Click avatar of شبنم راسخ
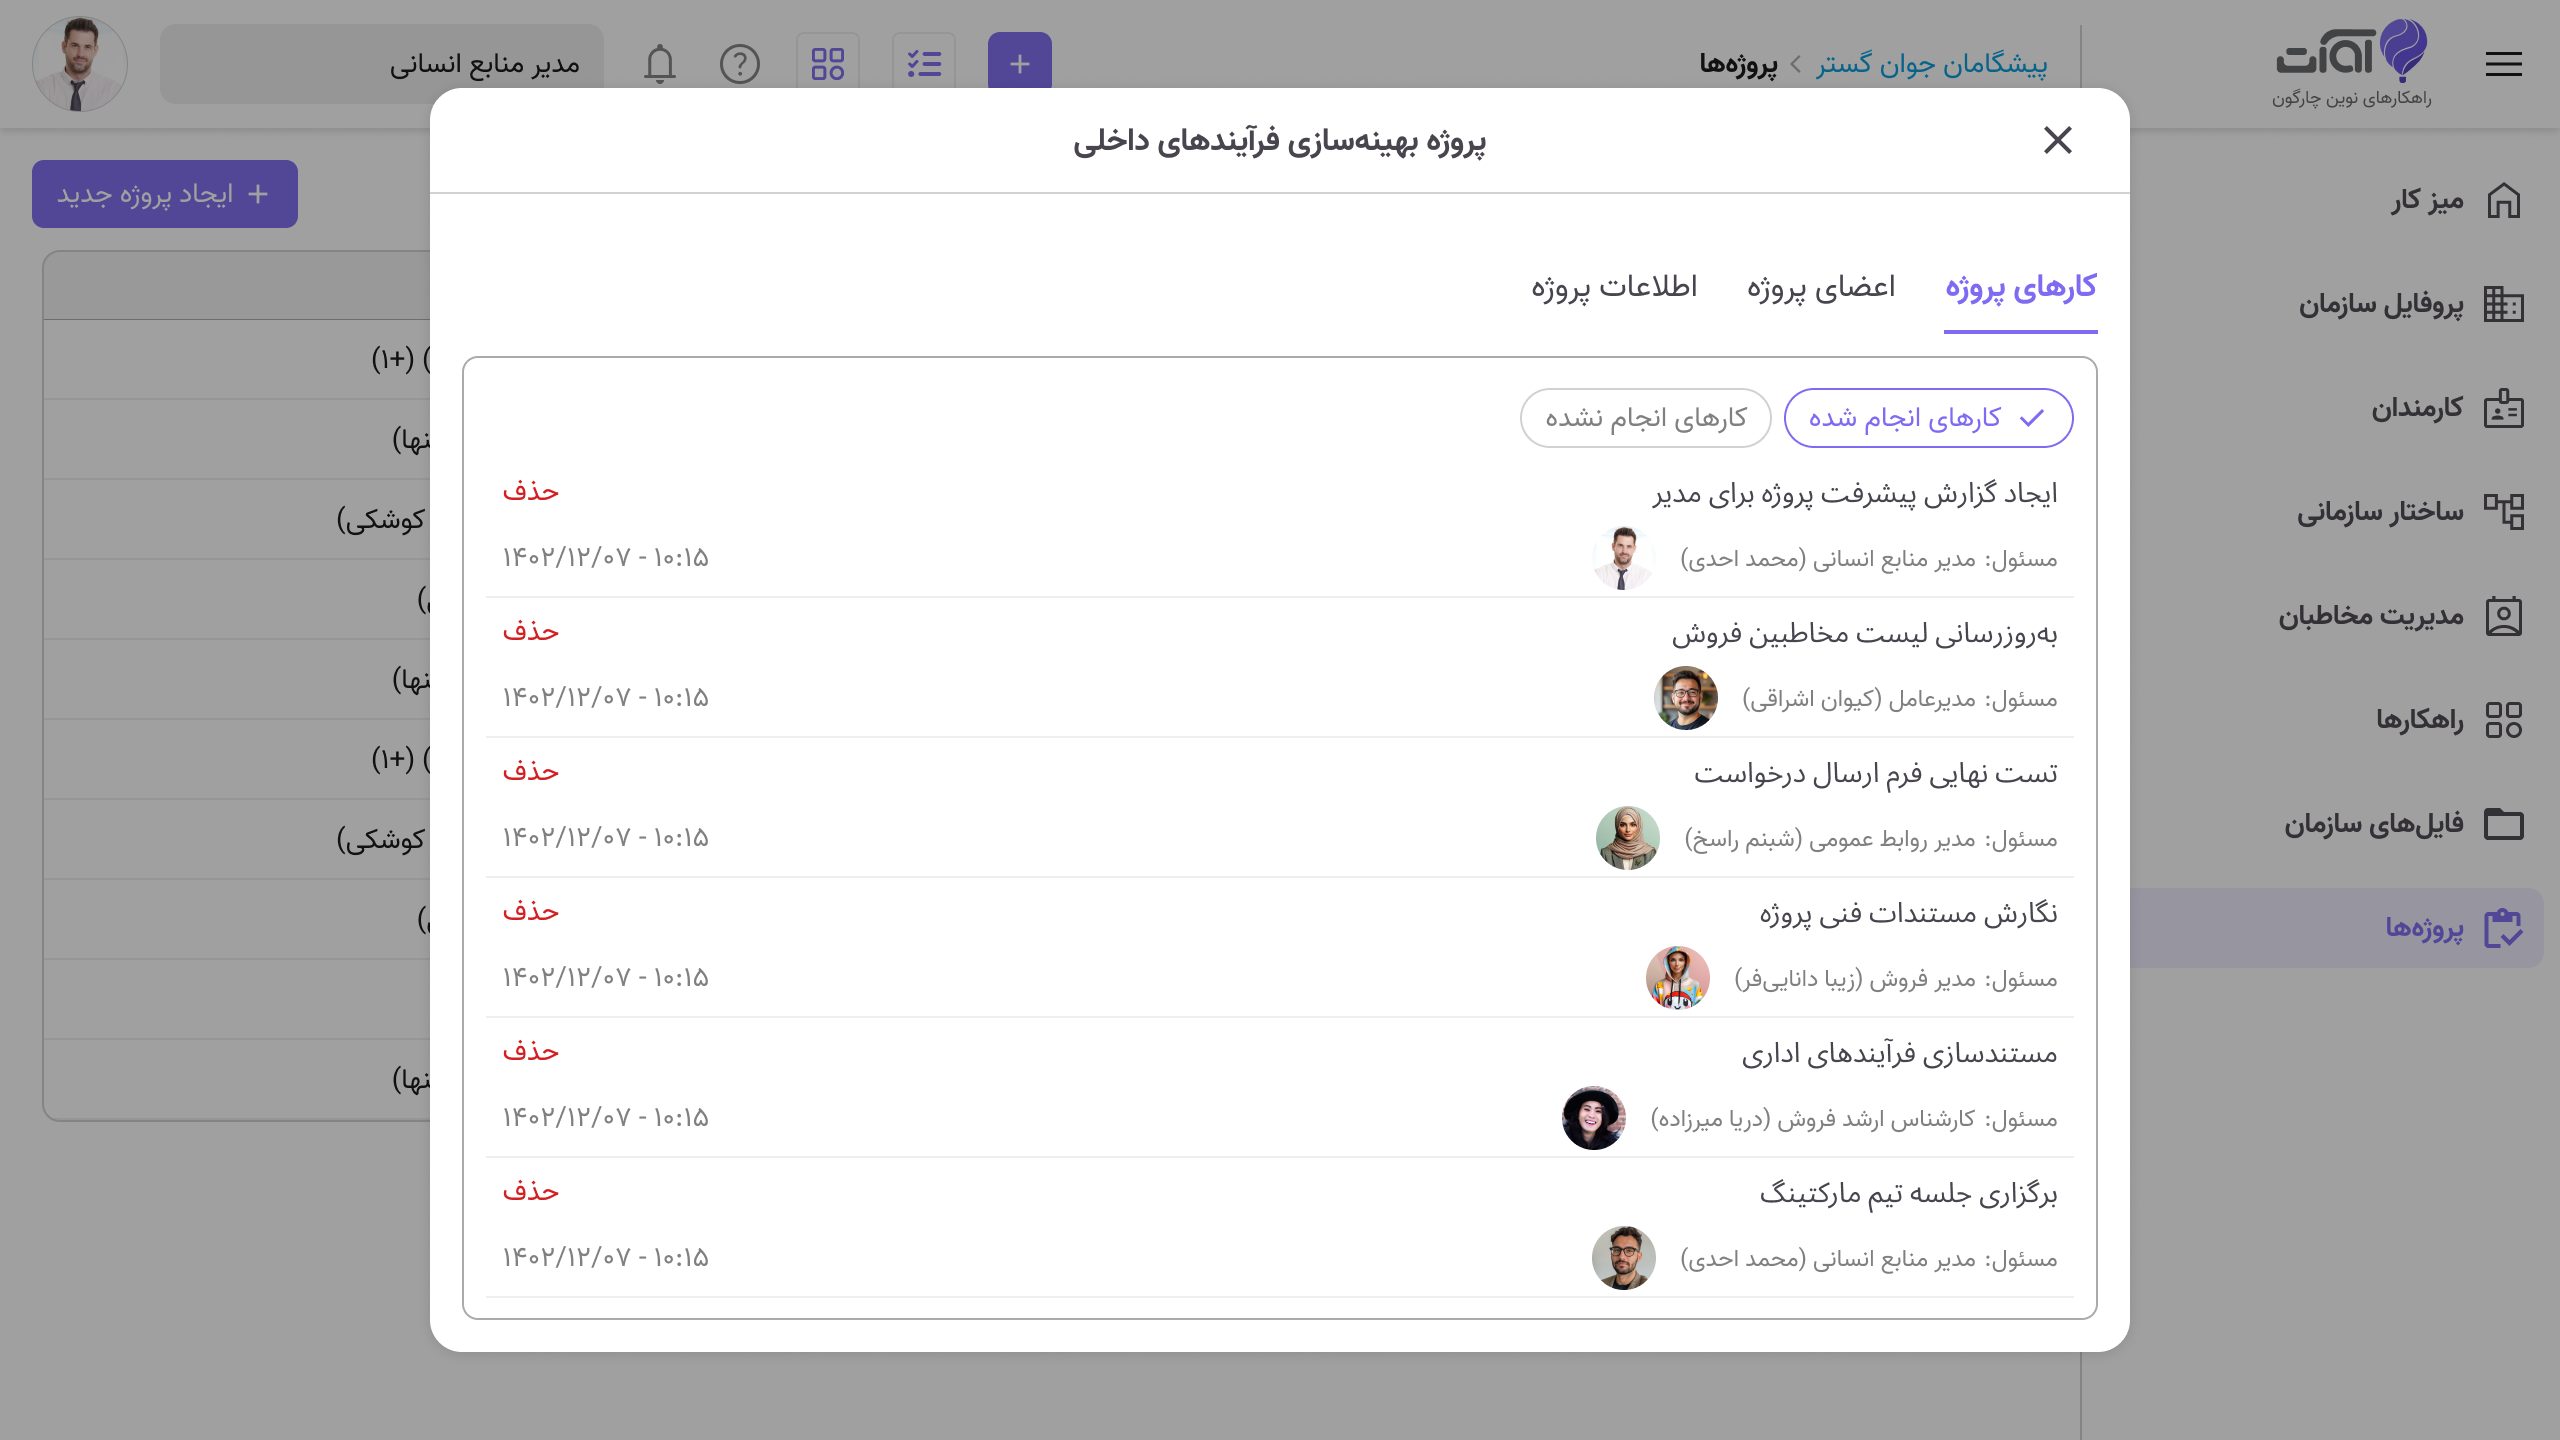The image size is (2560, 1440). 1628,838
